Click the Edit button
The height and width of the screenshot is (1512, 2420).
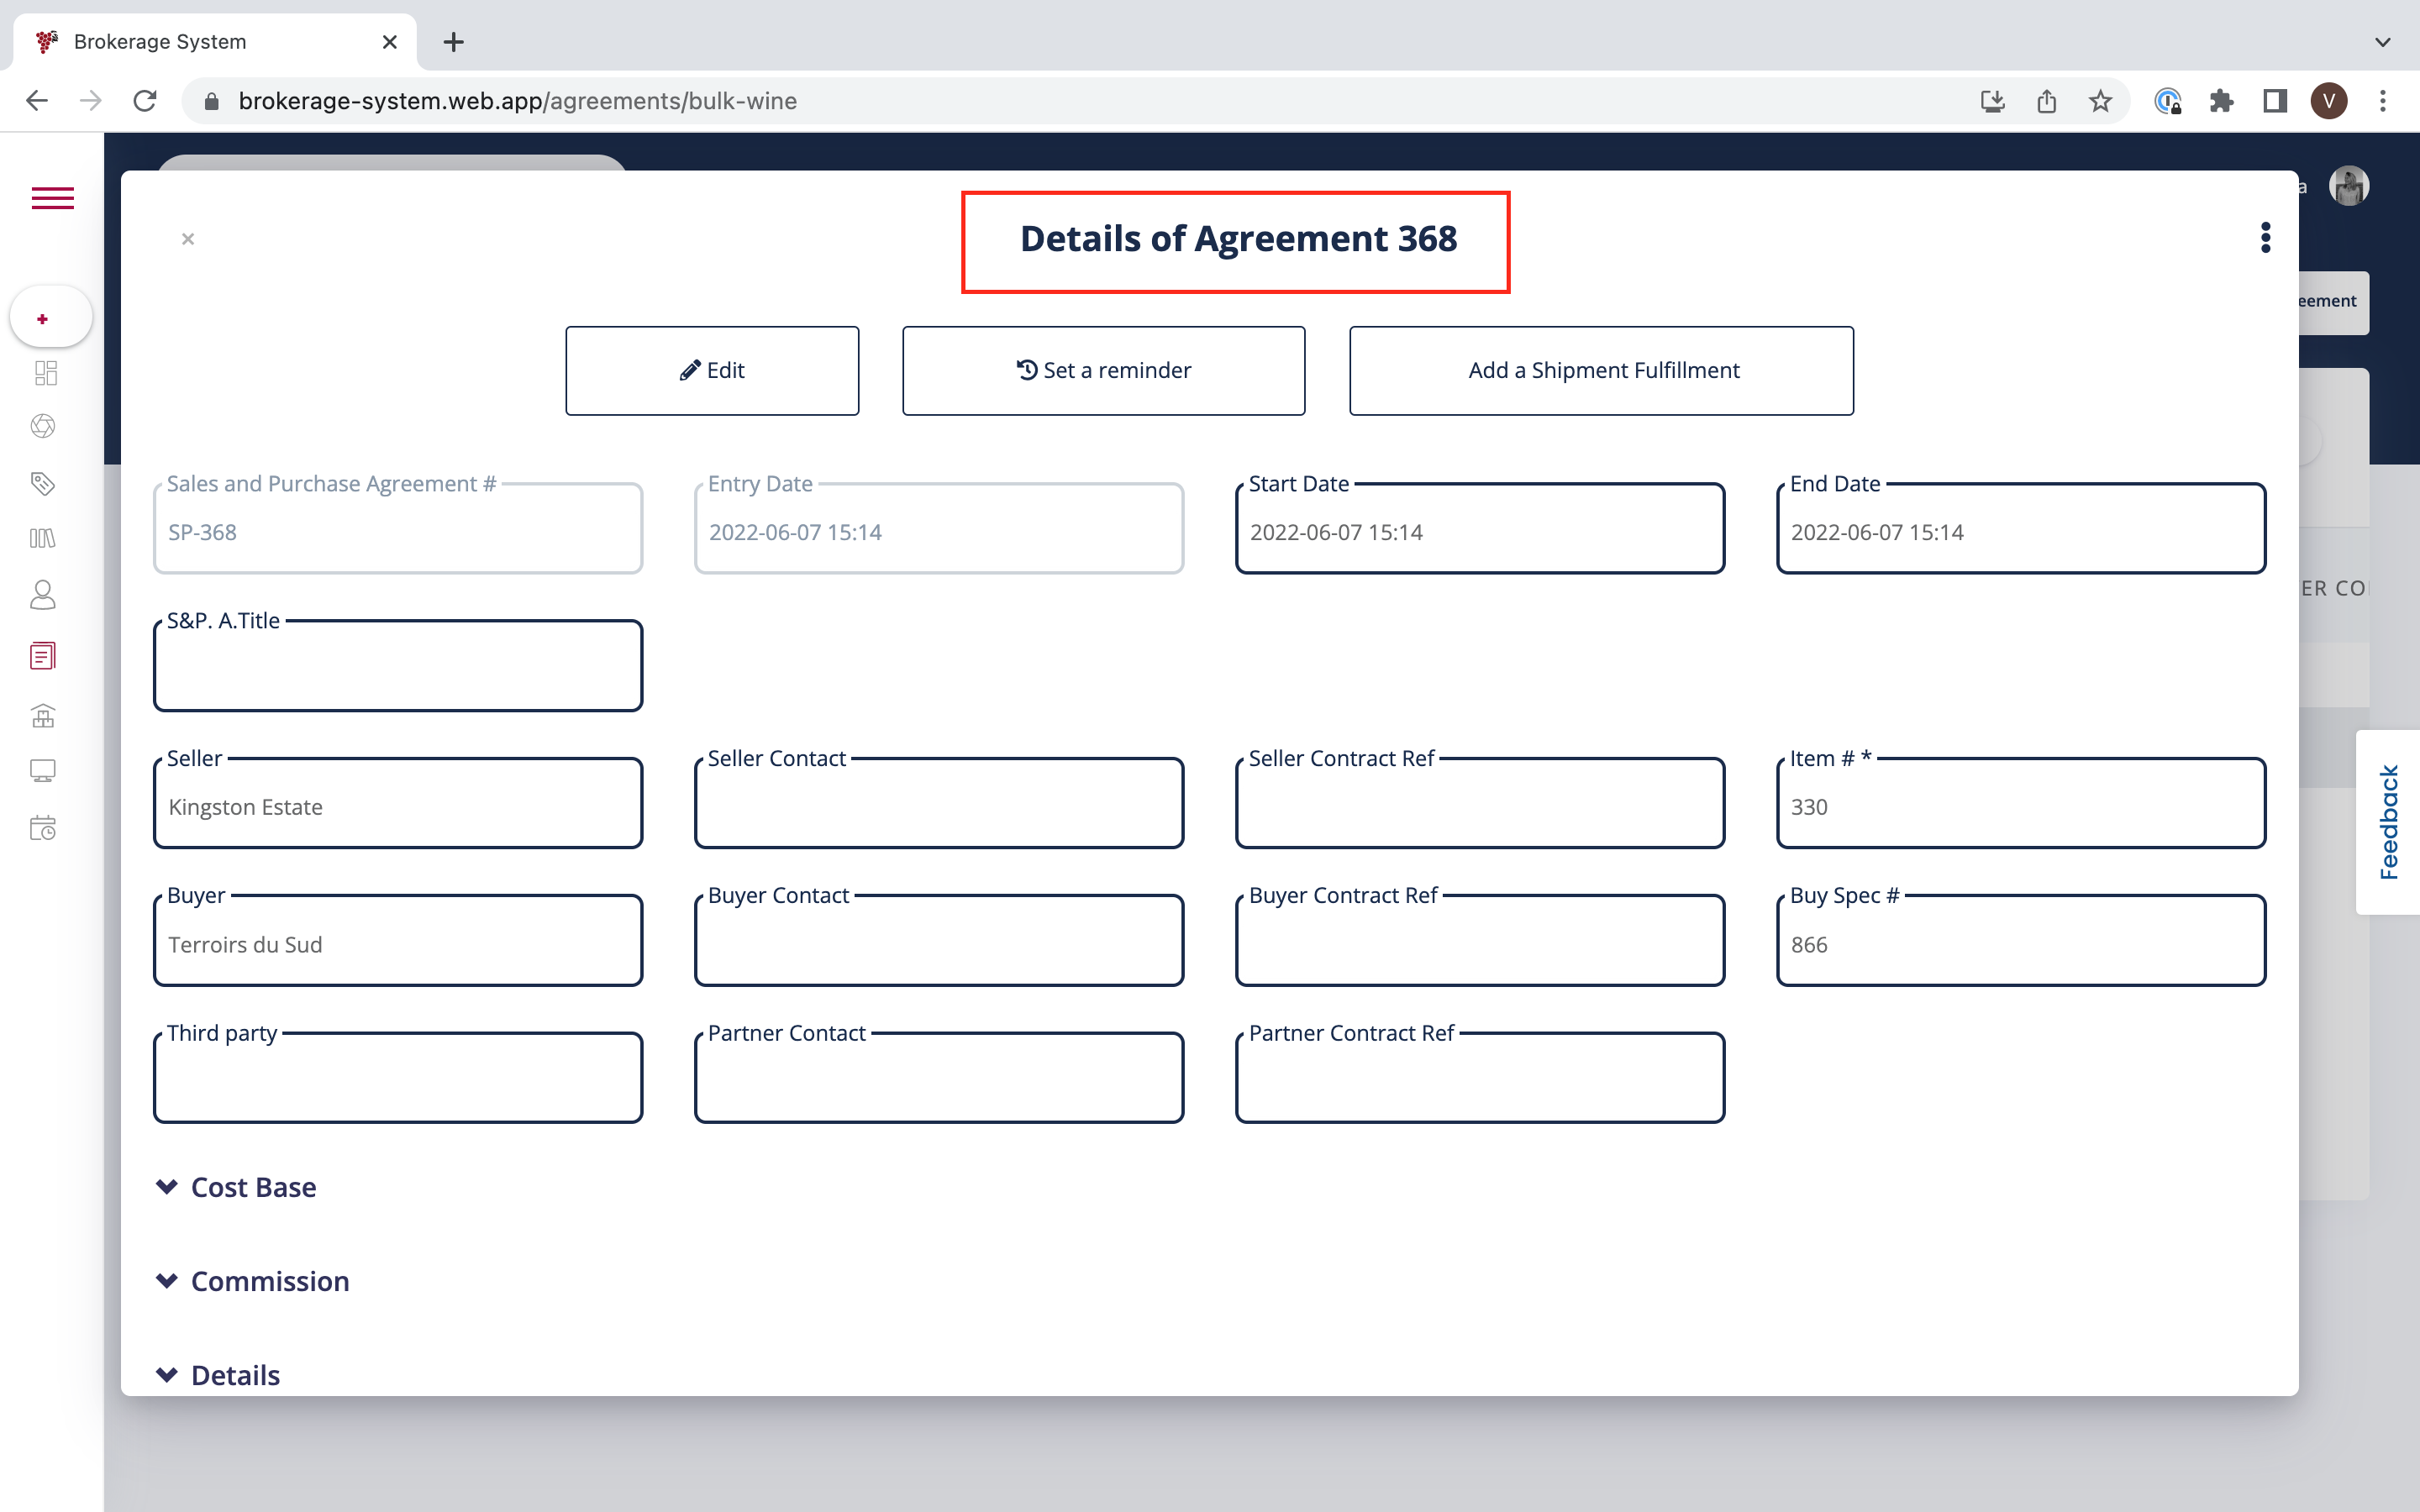pos(712,370)
